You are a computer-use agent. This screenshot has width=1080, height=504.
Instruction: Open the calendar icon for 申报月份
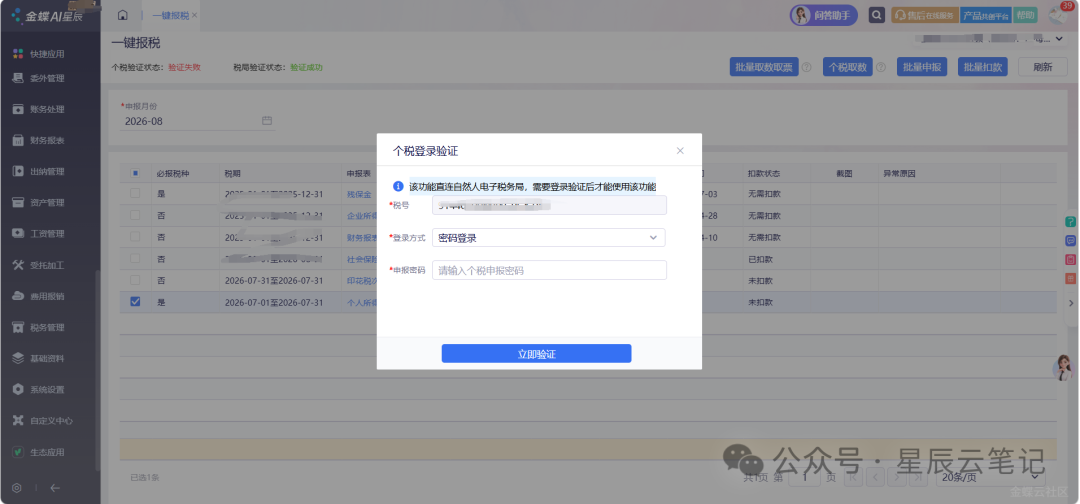(x=267, y=120)
